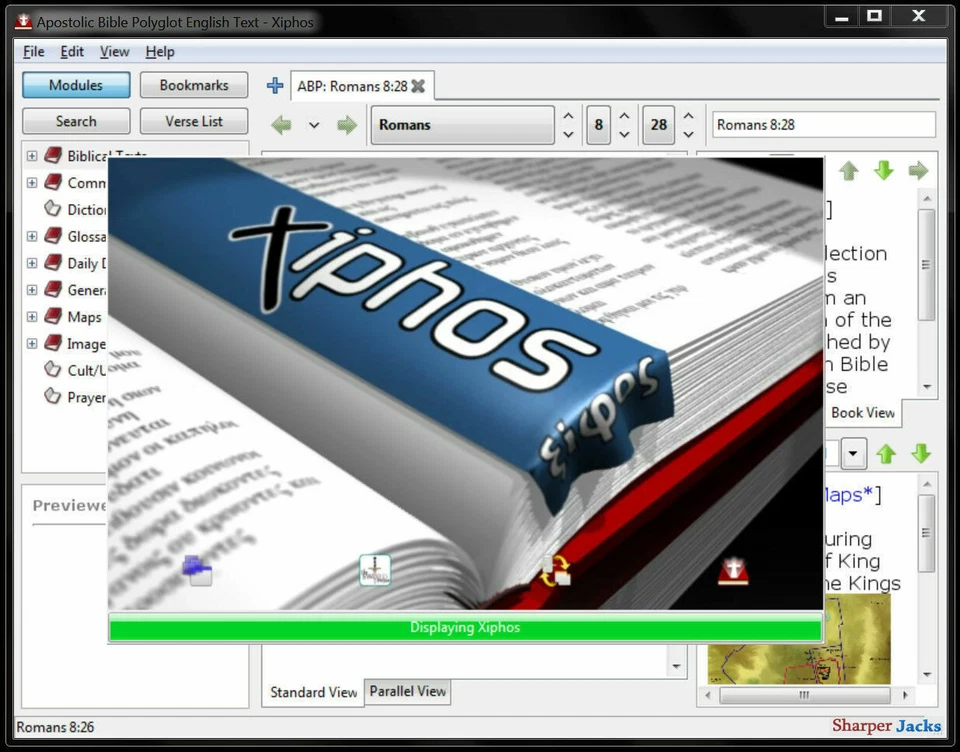Viewport: 960px width, 752px height.
Task: Open the View menu
Action: (114, 51)
